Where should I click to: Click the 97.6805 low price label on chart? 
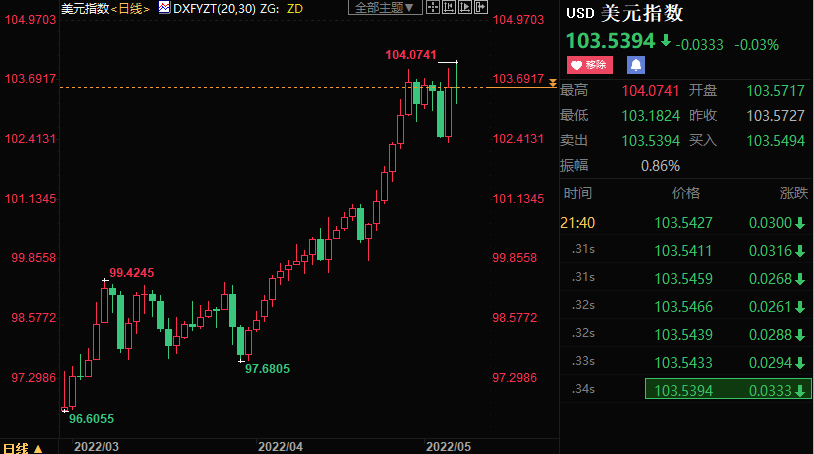click(x=268, y=368)
